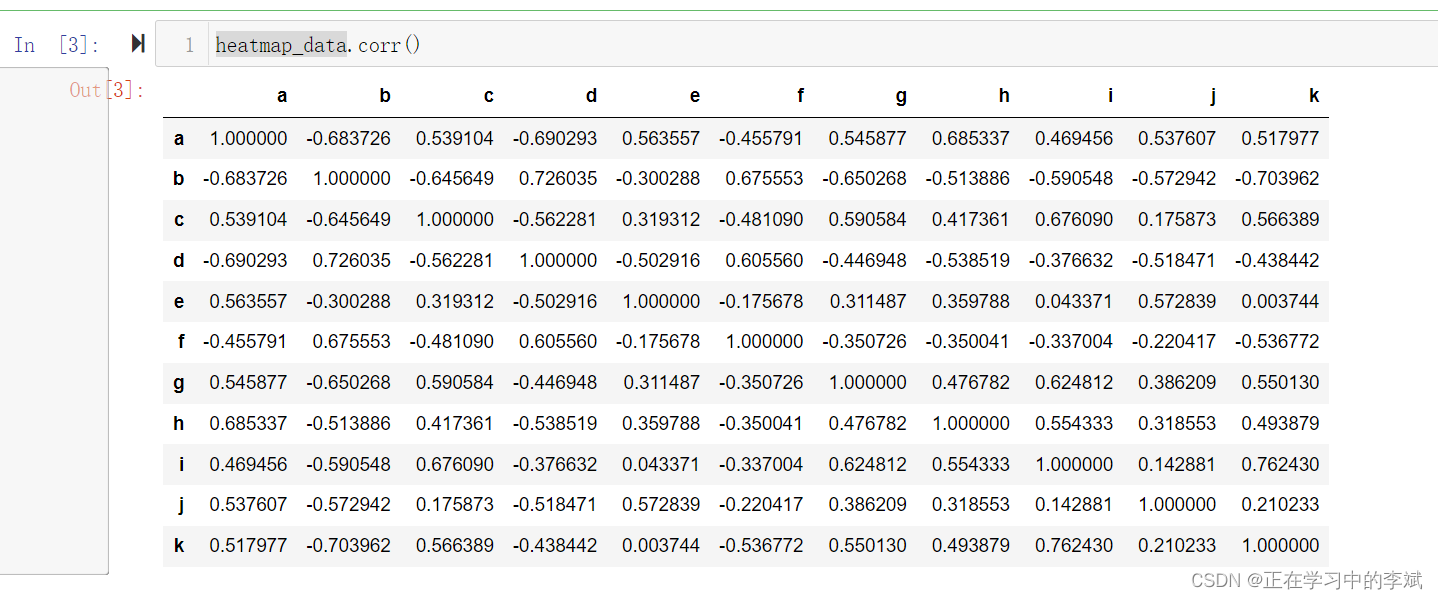Click column header e

pyautogui.click(x=695, y=96)
